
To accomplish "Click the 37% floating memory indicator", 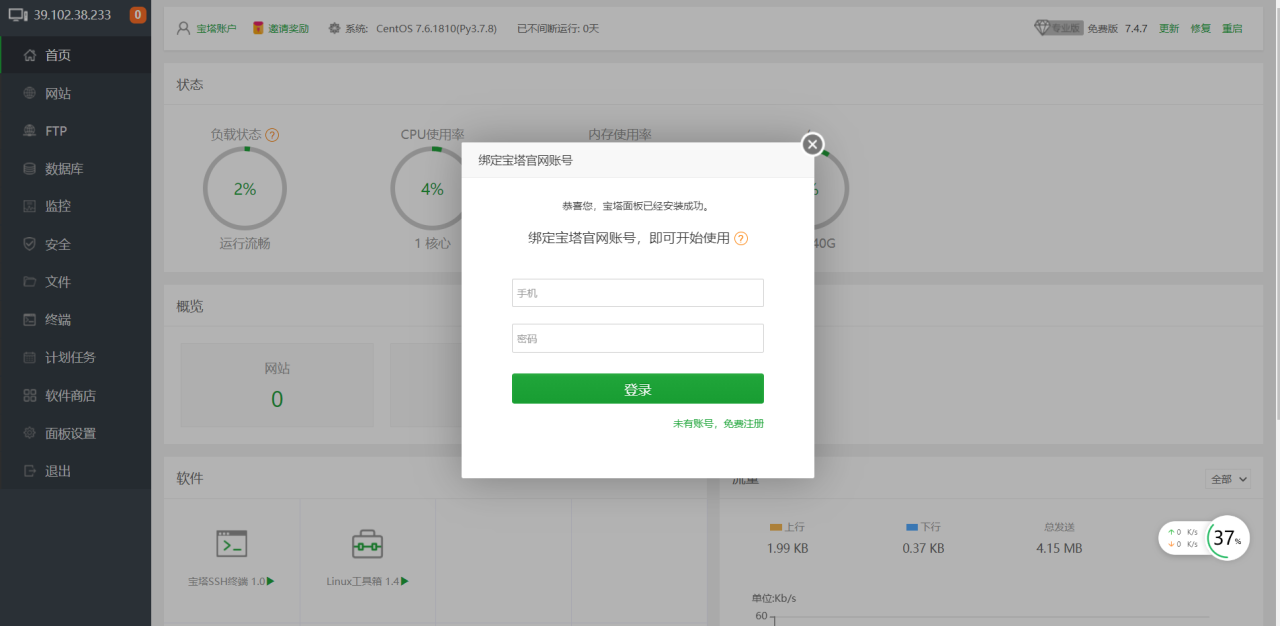I will 1229,538.
